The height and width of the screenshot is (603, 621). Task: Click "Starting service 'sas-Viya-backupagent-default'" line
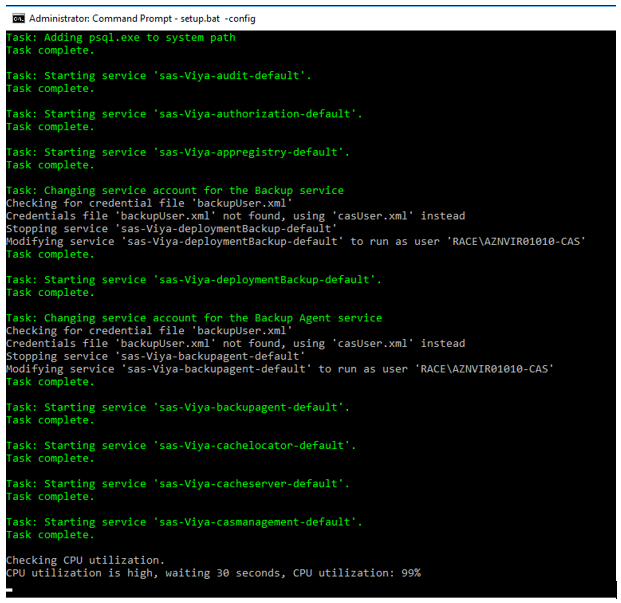point(178,407)
